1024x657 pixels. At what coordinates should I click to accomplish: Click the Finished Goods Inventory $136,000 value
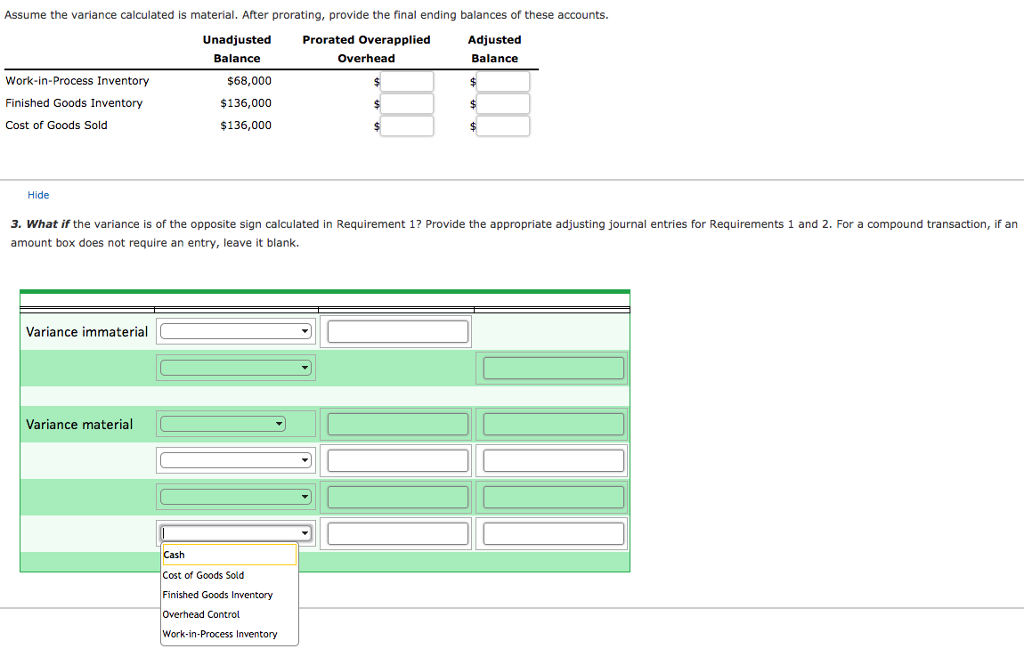[x=246, y=103]
